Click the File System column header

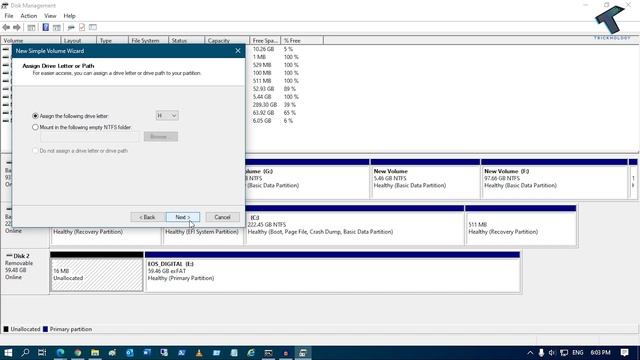tap(148, 40)
